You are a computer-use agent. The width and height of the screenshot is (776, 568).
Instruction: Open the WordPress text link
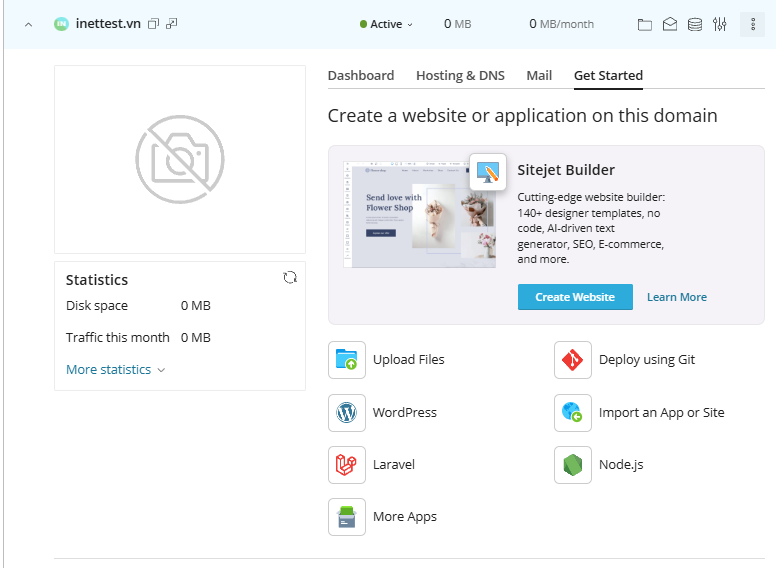[405, 413]
